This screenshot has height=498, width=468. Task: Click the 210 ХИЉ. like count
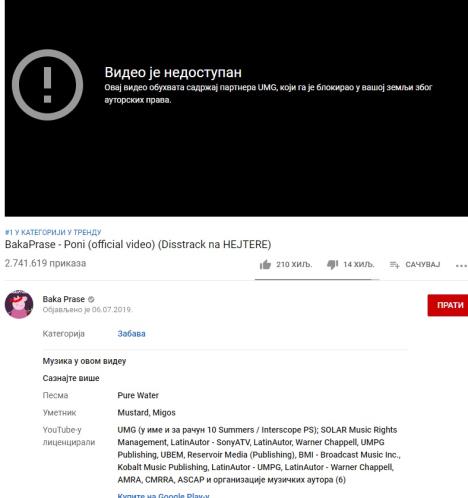[x=294, y=265]
